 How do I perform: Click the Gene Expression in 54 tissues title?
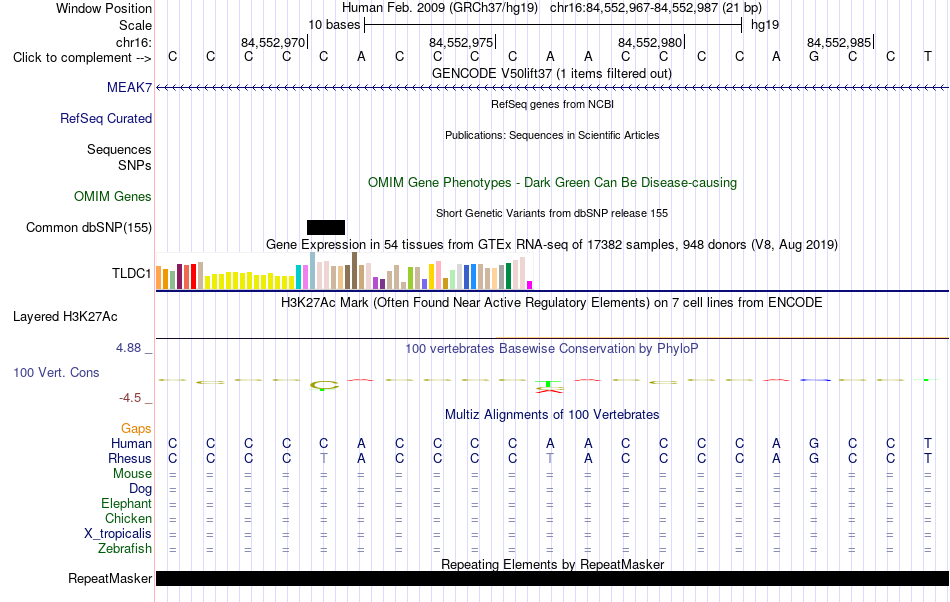[x=552, y=245]
